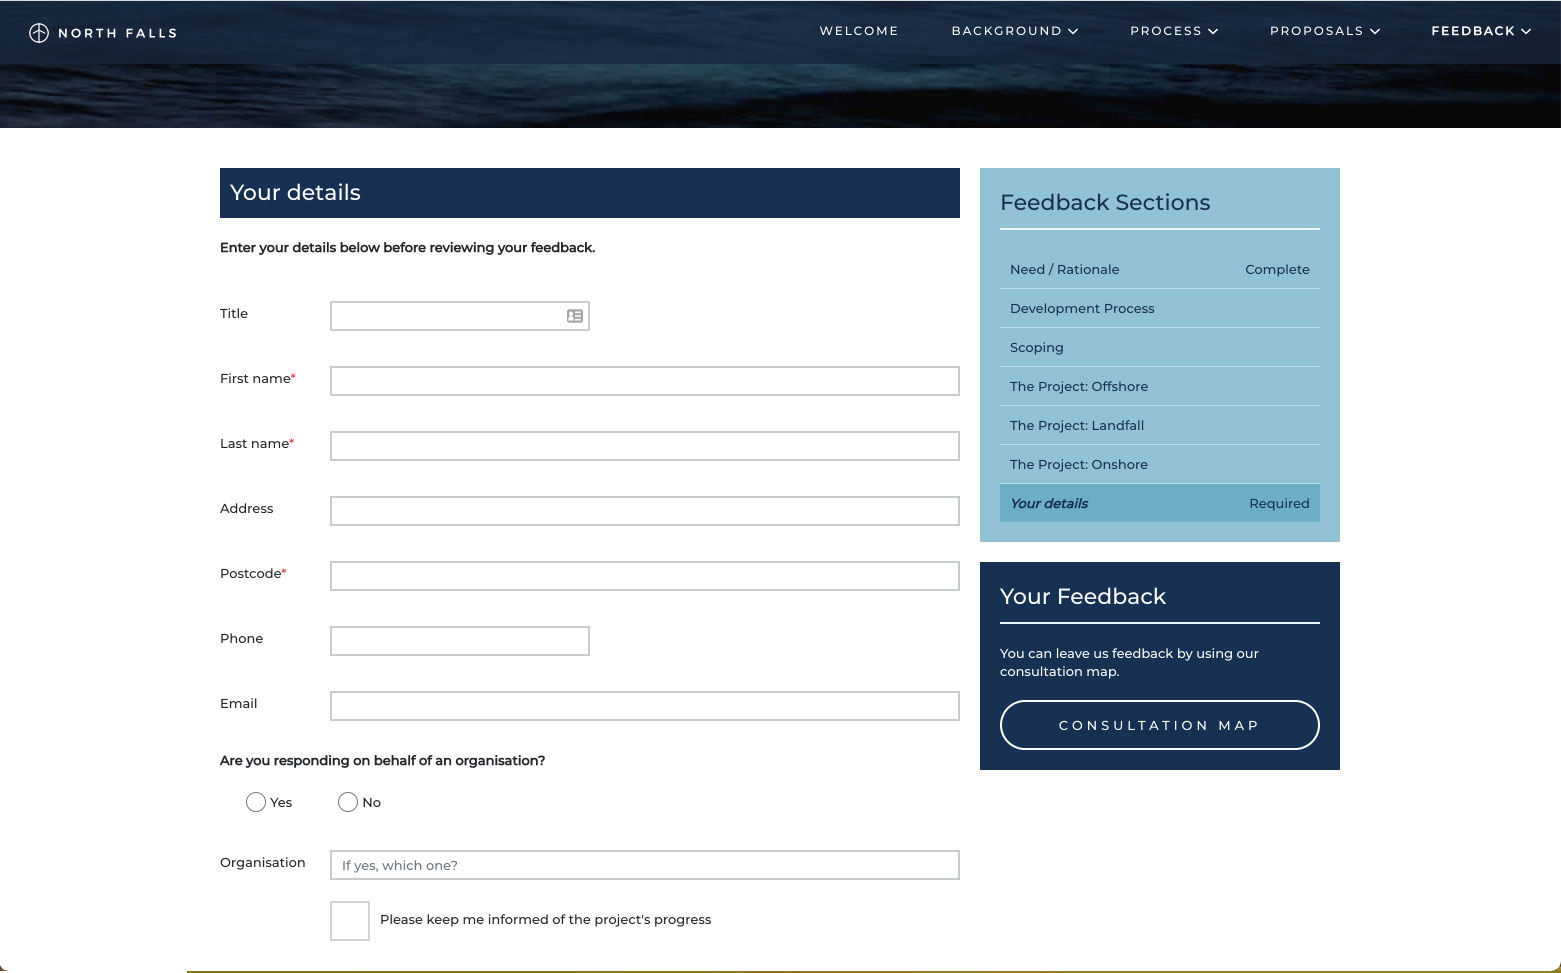
Task: Click the North Falls logo icon
Action: point(39,33)
